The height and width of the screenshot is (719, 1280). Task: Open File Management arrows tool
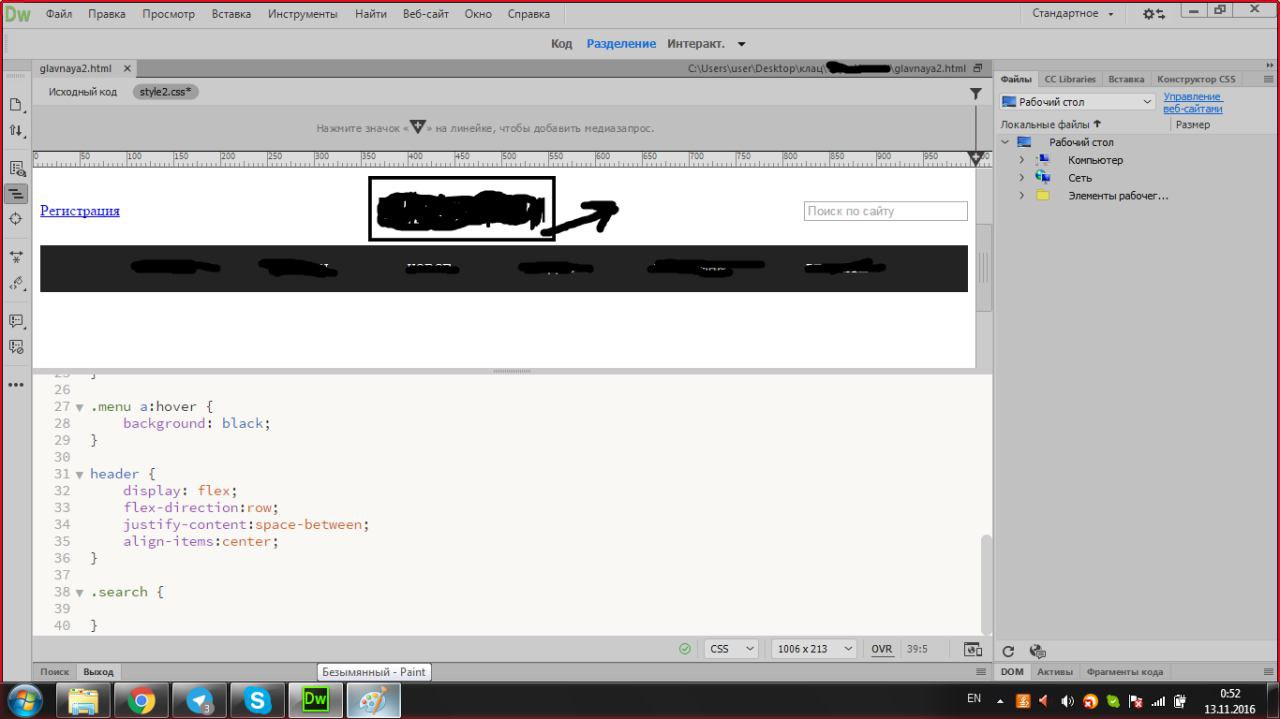click(16, 131)
